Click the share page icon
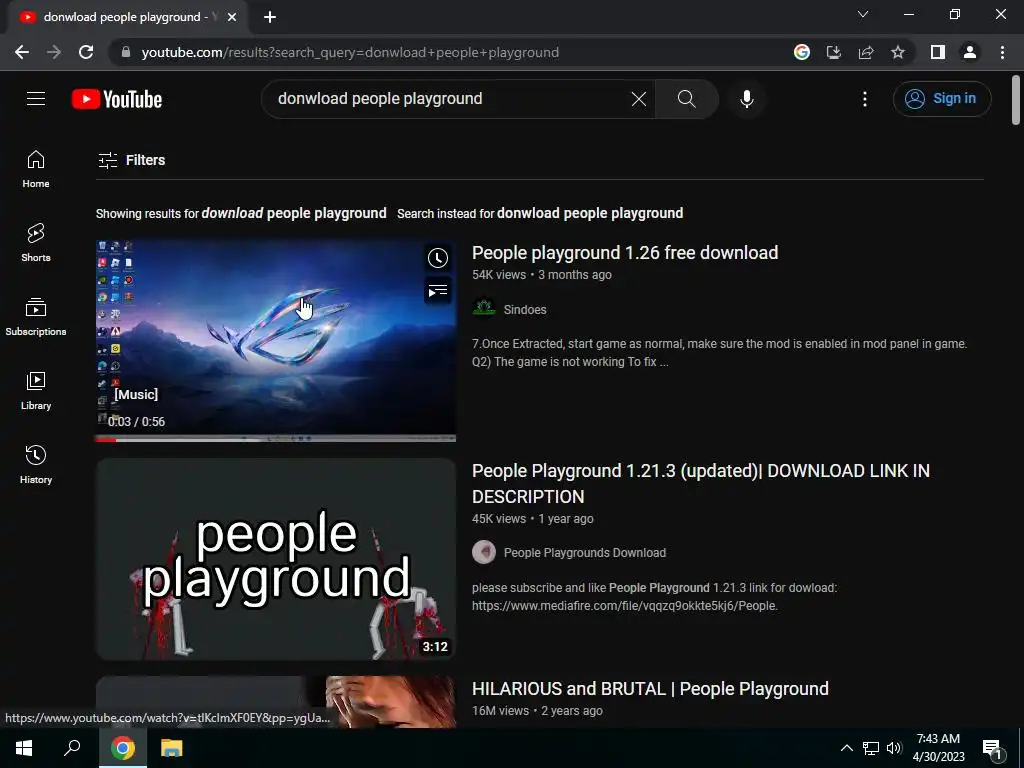Image resolution: width=1024 pixels, height=768 pixels. click(x=866, y=52)
